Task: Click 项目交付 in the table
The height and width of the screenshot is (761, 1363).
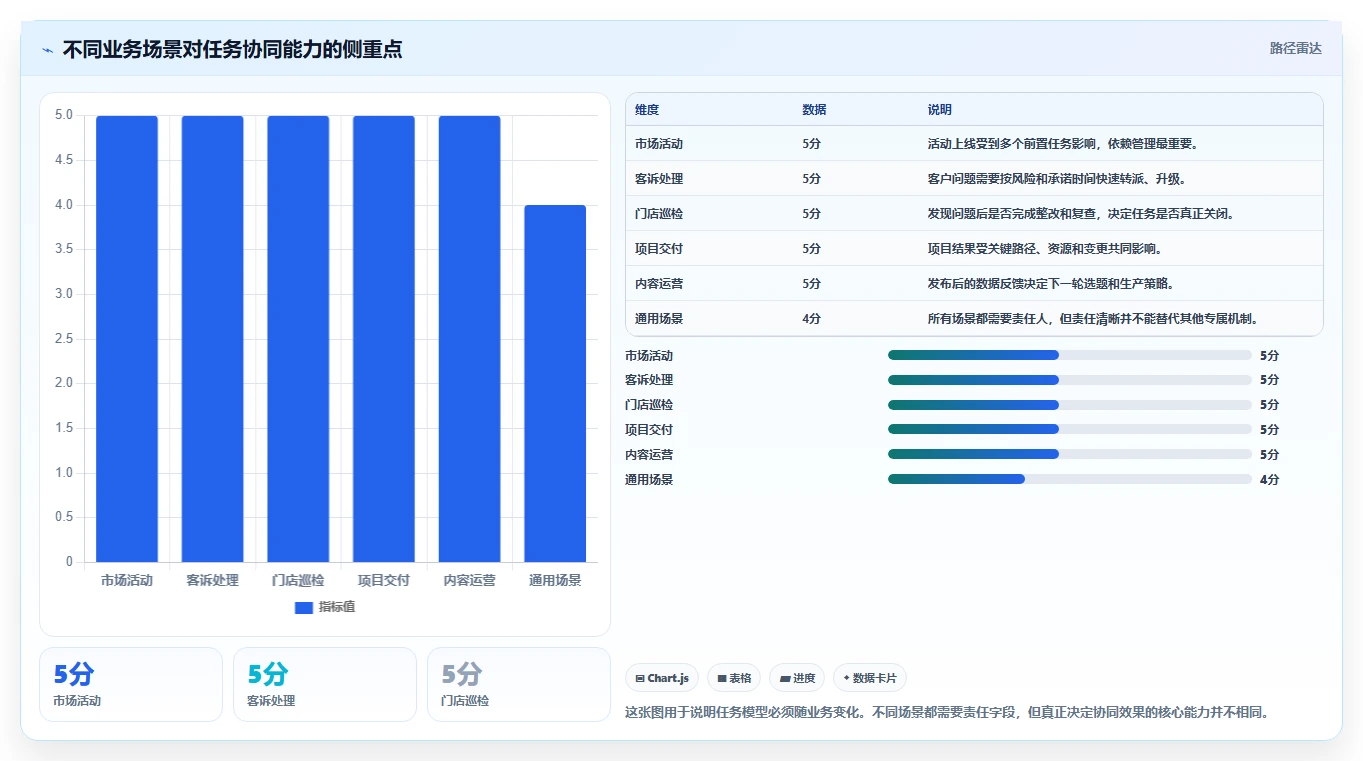Action: pos(659,249)
